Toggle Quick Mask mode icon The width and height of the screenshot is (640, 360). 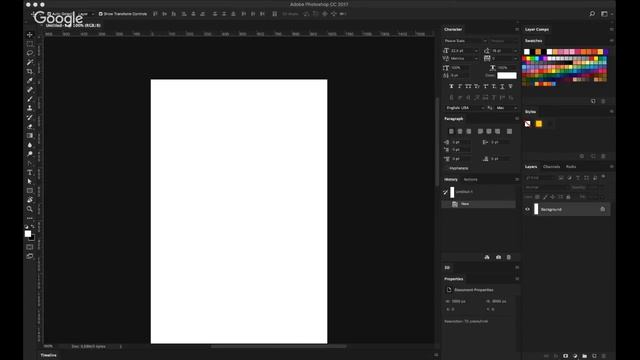(30, 247)
